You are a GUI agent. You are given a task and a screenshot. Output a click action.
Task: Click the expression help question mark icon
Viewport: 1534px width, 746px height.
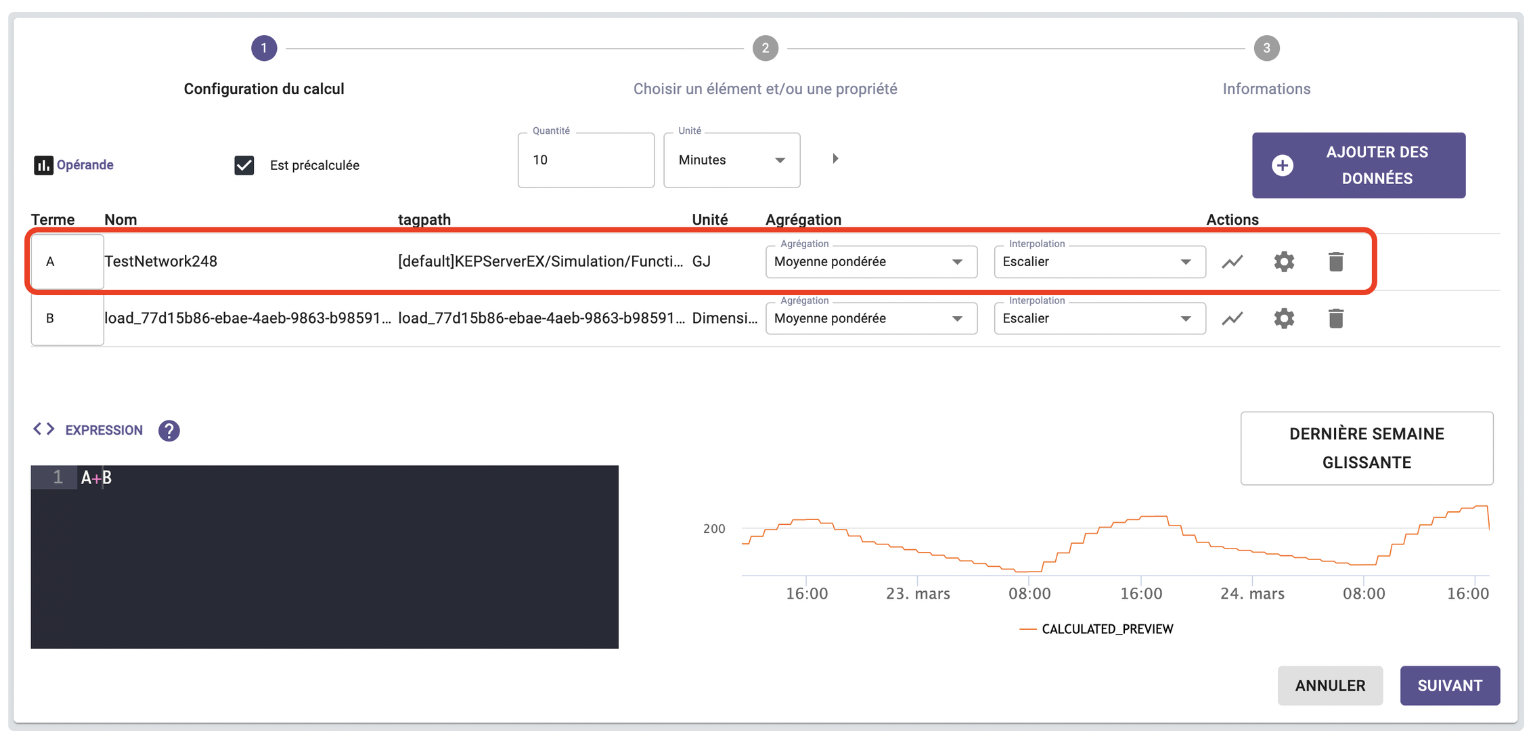click(x=169, y=430)
